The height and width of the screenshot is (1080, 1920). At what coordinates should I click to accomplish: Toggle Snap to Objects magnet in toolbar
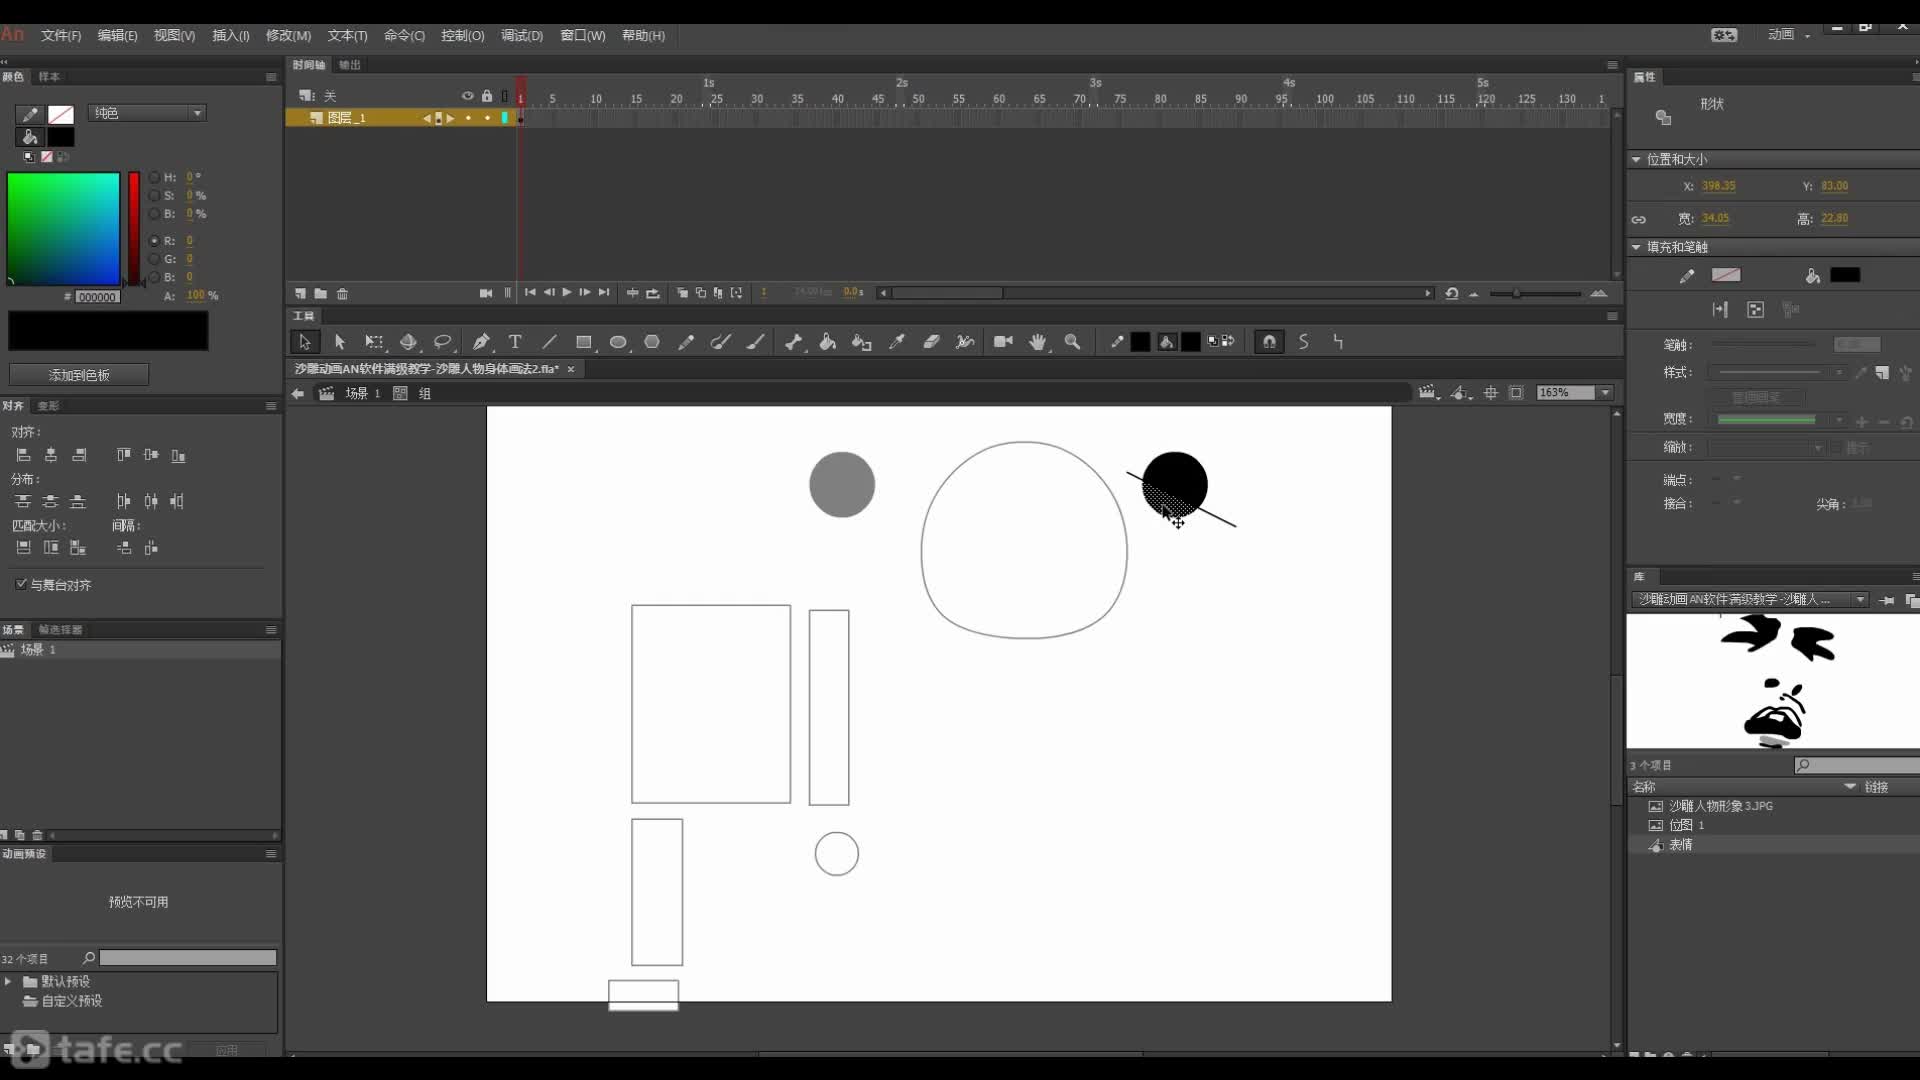1269,342
